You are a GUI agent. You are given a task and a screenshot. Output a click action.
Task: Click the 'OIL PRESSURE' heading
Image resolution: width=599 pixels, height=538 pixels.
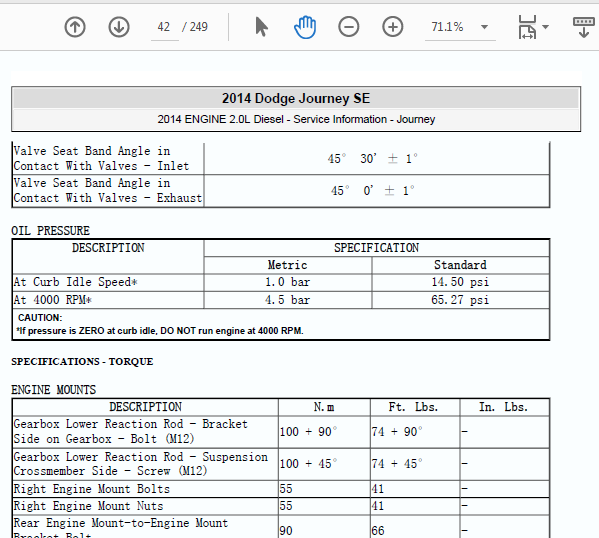coord(50,231)
